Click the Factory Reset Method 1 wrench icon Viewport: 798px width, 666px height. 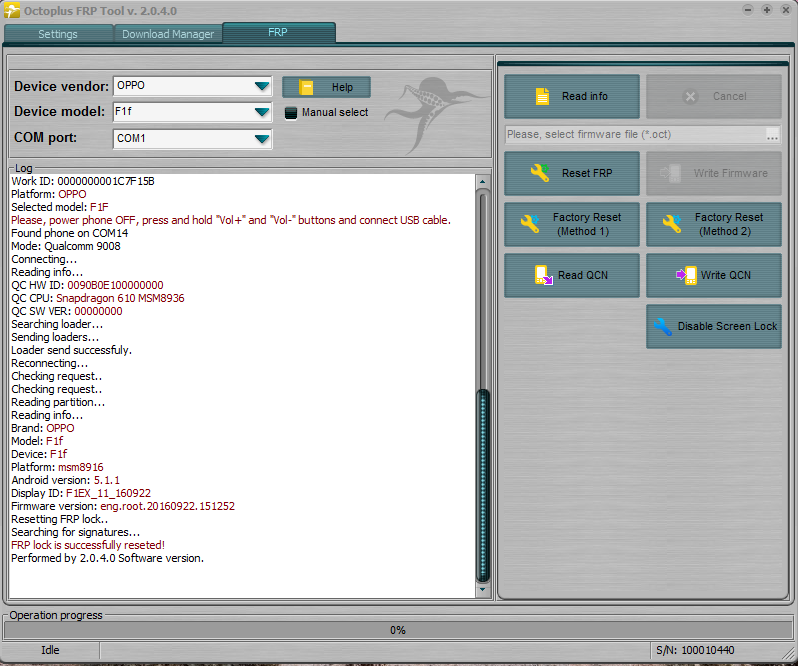click(530, 224)
